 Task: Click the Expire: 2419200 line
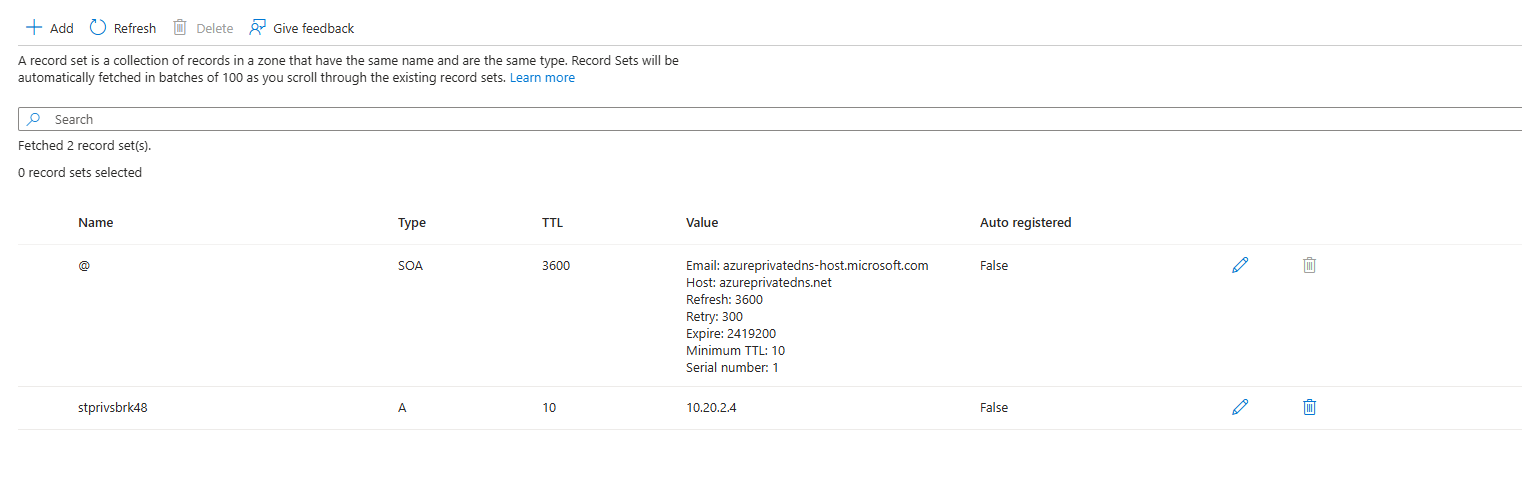731,334
